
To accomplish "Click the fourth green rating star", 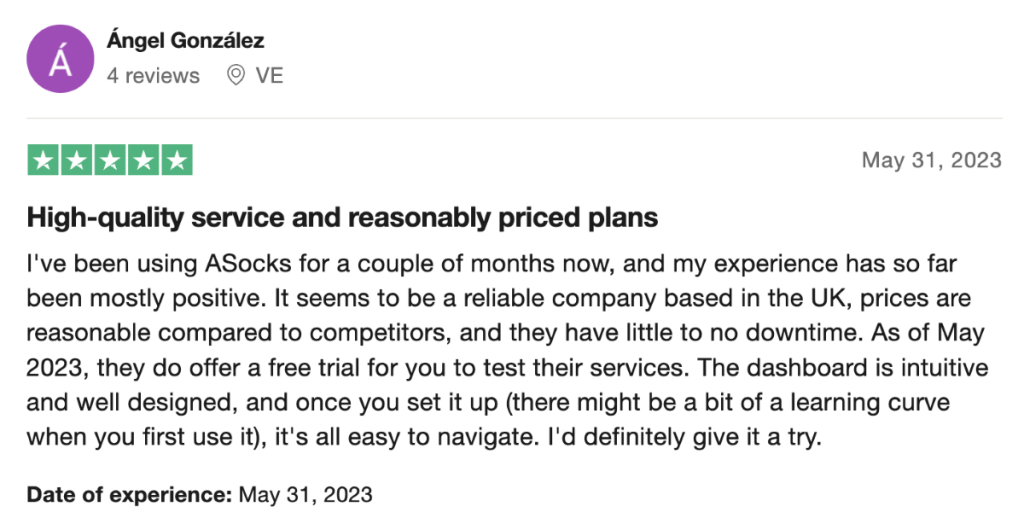I will (x=143, y=160).
